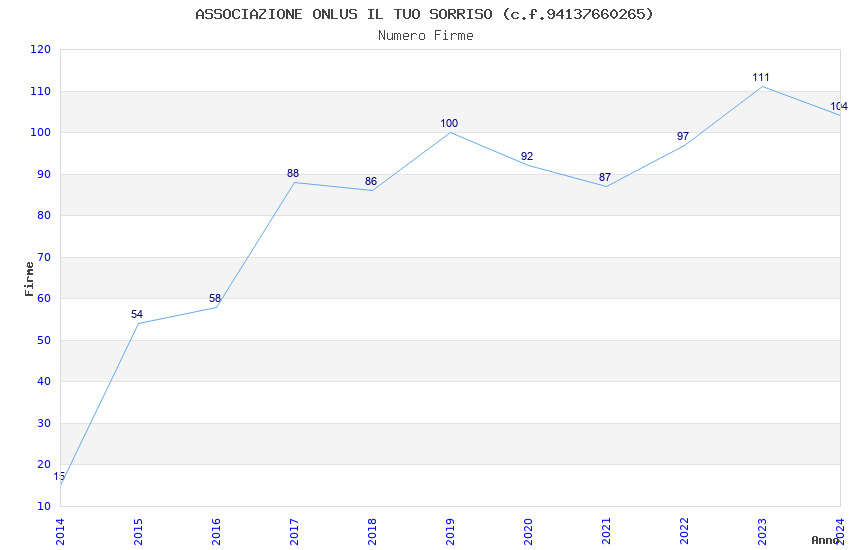The height and width of the screenshot is (550, 850).
Task: Click the y-axis value 30
Action: point(44,423)
